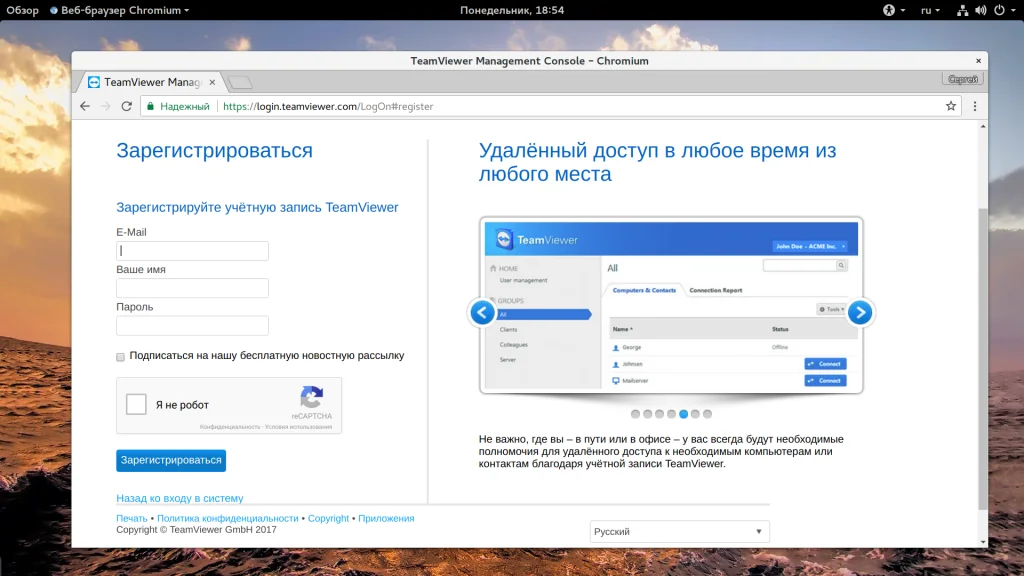Expand the Русский language dropdown
The width and height of the screenshot is (1024, 576).
point(679,532)
